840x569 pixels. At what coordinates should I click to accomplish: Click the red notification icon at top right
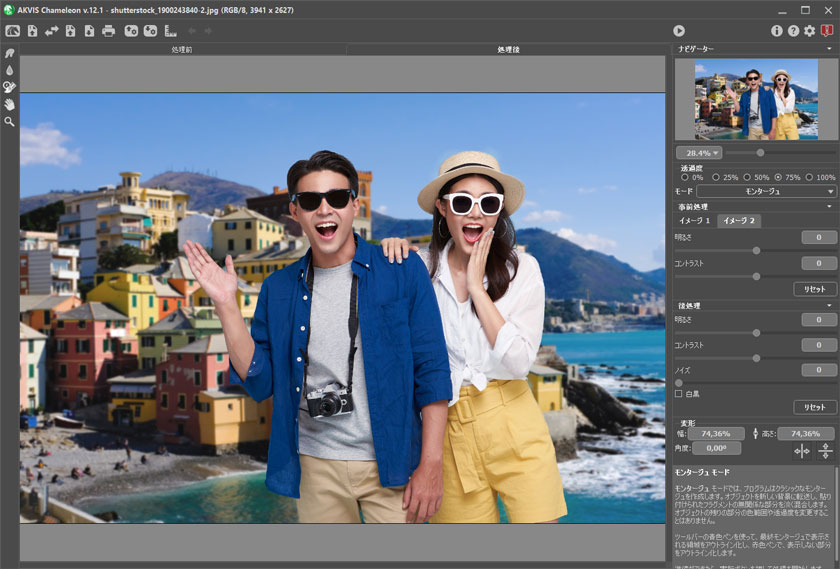[827, 31]
